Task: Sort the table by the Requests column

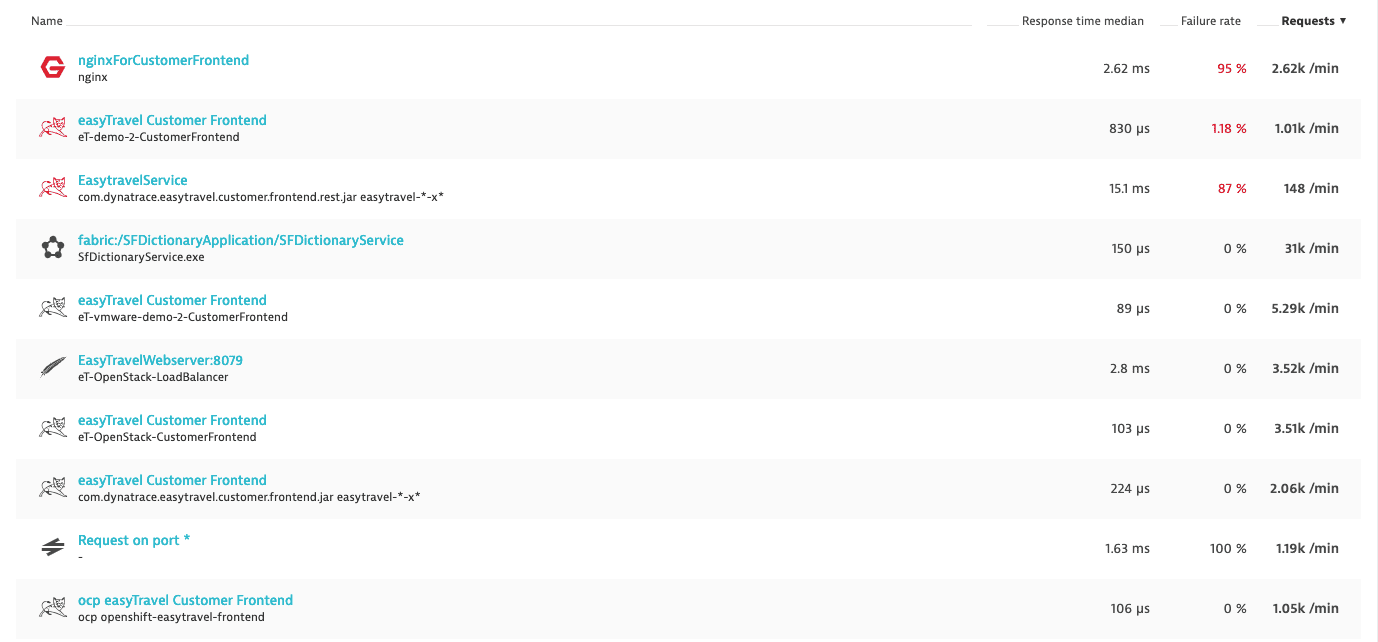Action: (1313, 21)
